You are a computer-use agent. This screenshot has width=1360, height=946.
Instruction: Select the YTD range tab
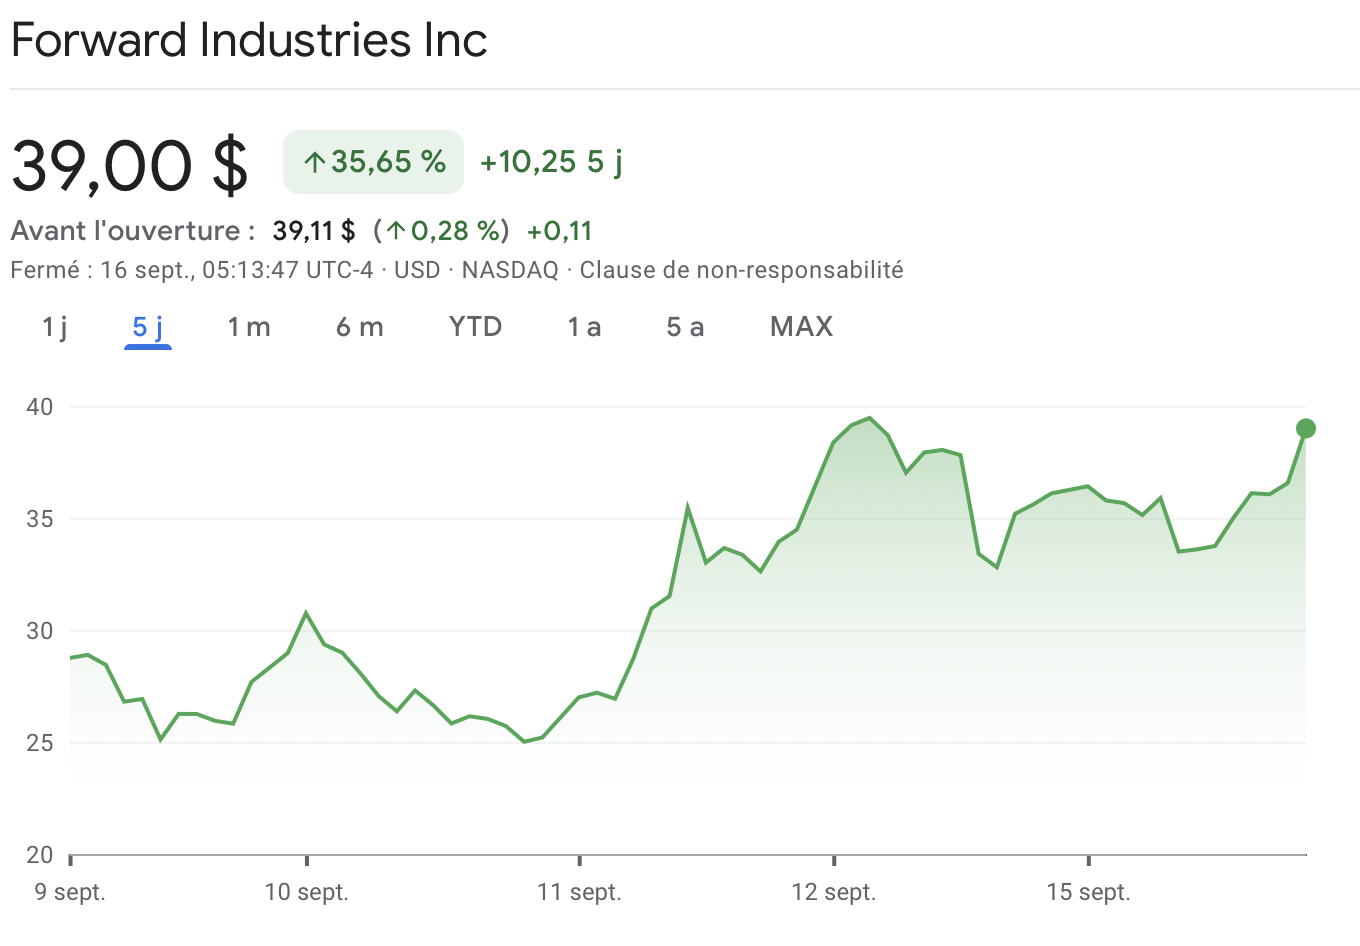tap(475, 327)
